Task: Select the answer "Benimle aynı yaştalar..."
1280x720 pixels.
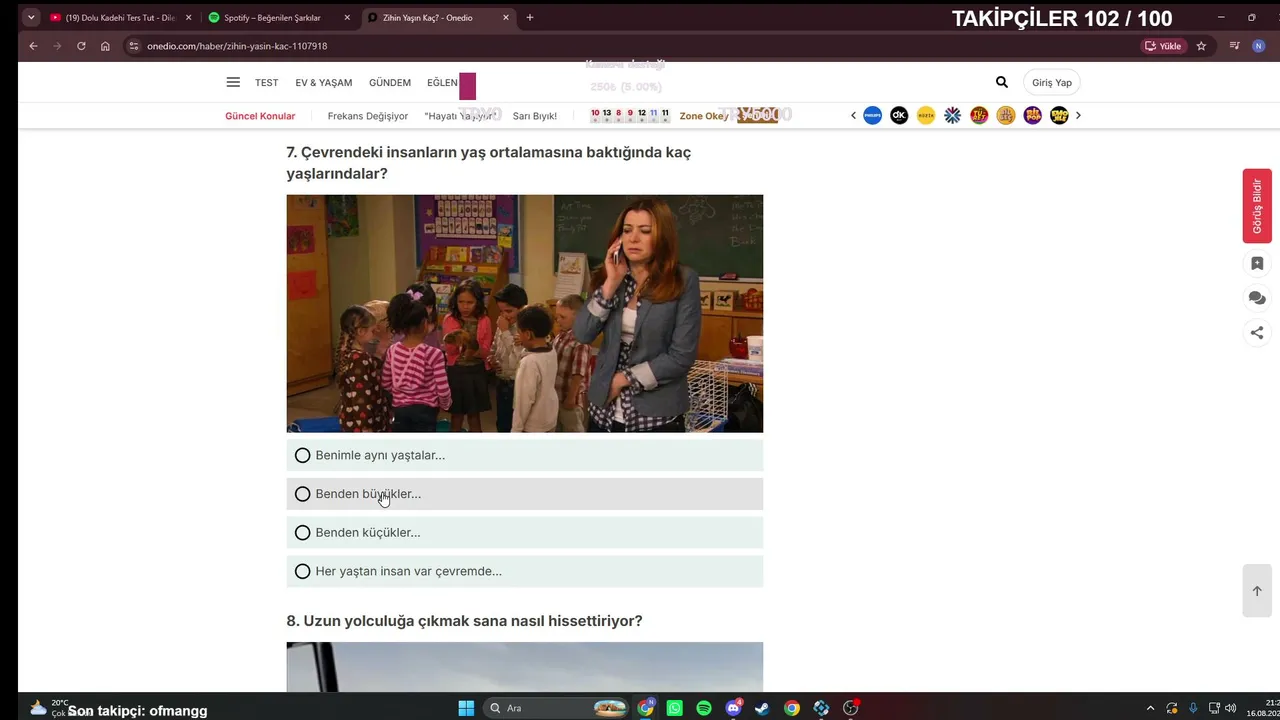Action: (525, 455)
